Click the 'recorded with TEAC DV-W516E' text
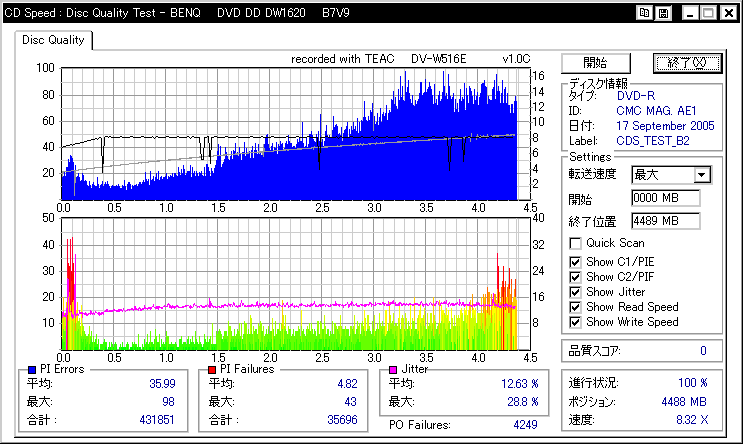This screenshot has width=743, height=444. point(379,59)
